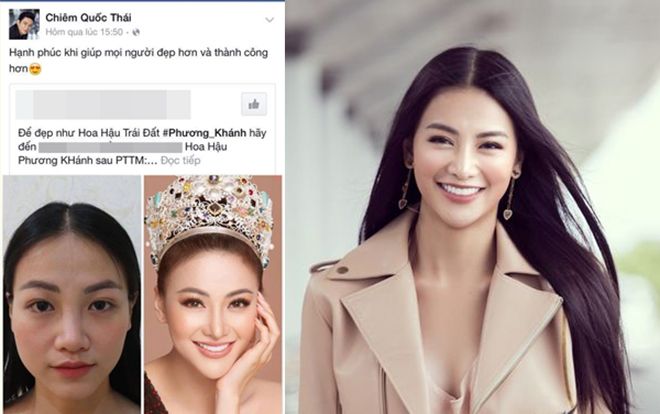Image resolution: width=660 pixels, height=414 pixels.
Task: Open the Chiêm Quốc Thái profile name
Action: click(x=88, y=17)
